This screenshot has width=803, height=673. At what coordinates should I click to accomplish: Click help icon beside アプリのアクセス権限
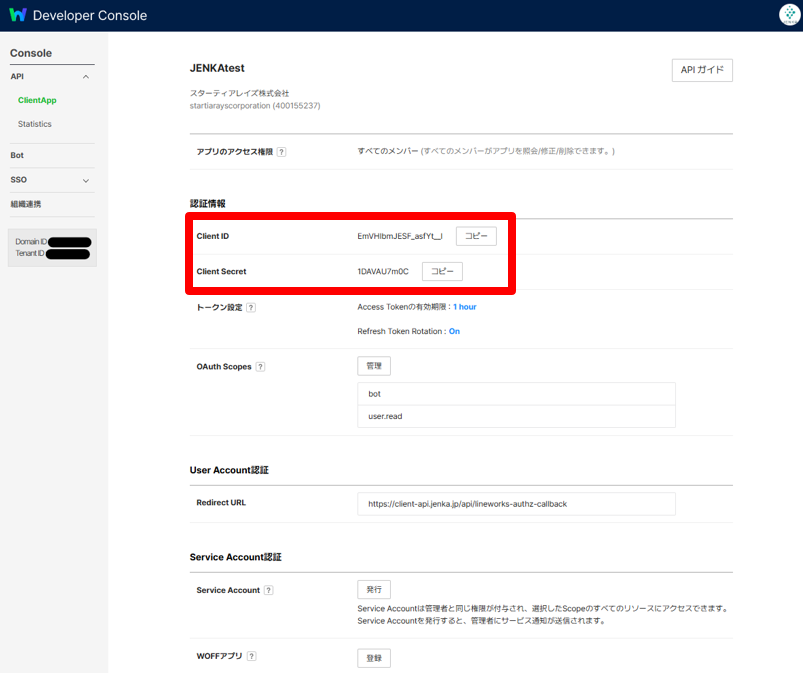(x=281, y=152)
